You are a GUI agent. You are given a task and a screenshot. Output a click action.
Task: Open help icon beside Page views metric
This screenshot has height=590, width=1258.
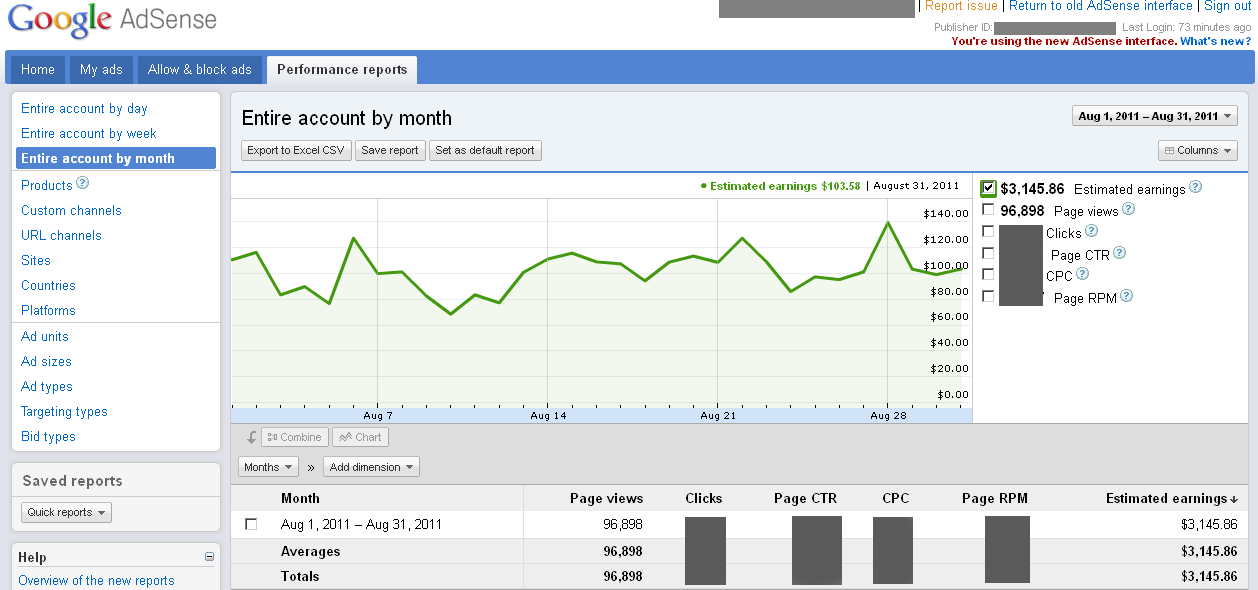[1128, 209]
